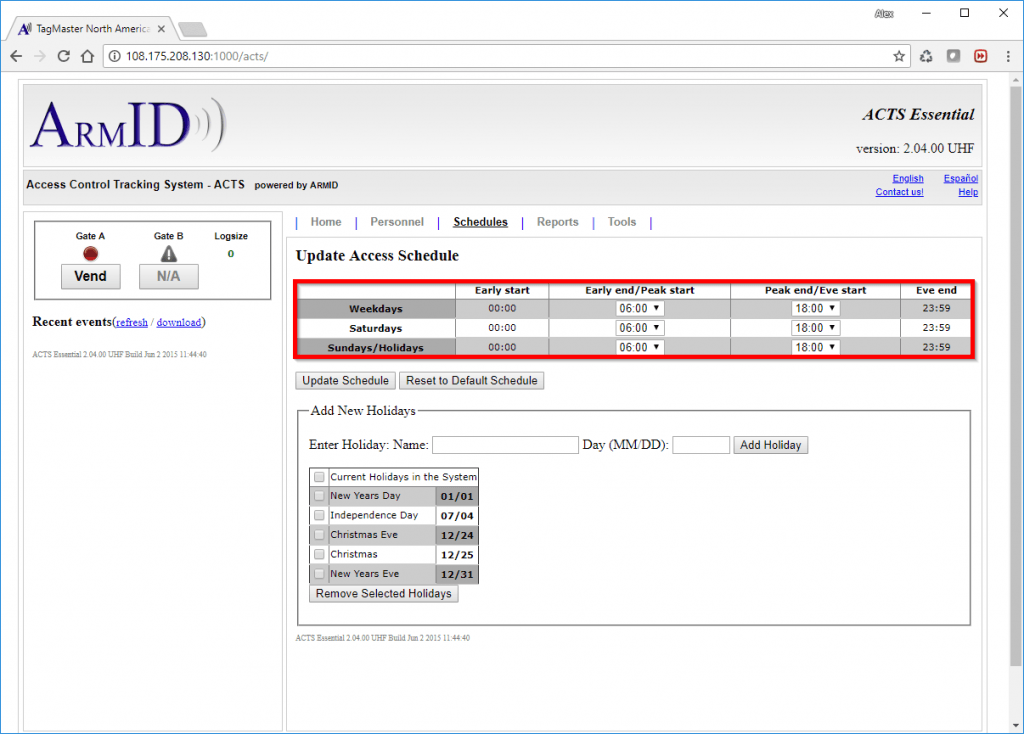Open the browser three-dot menu
This screenshot has height=734, width=1024.
pyautogui.click(x=1007, y=56)
